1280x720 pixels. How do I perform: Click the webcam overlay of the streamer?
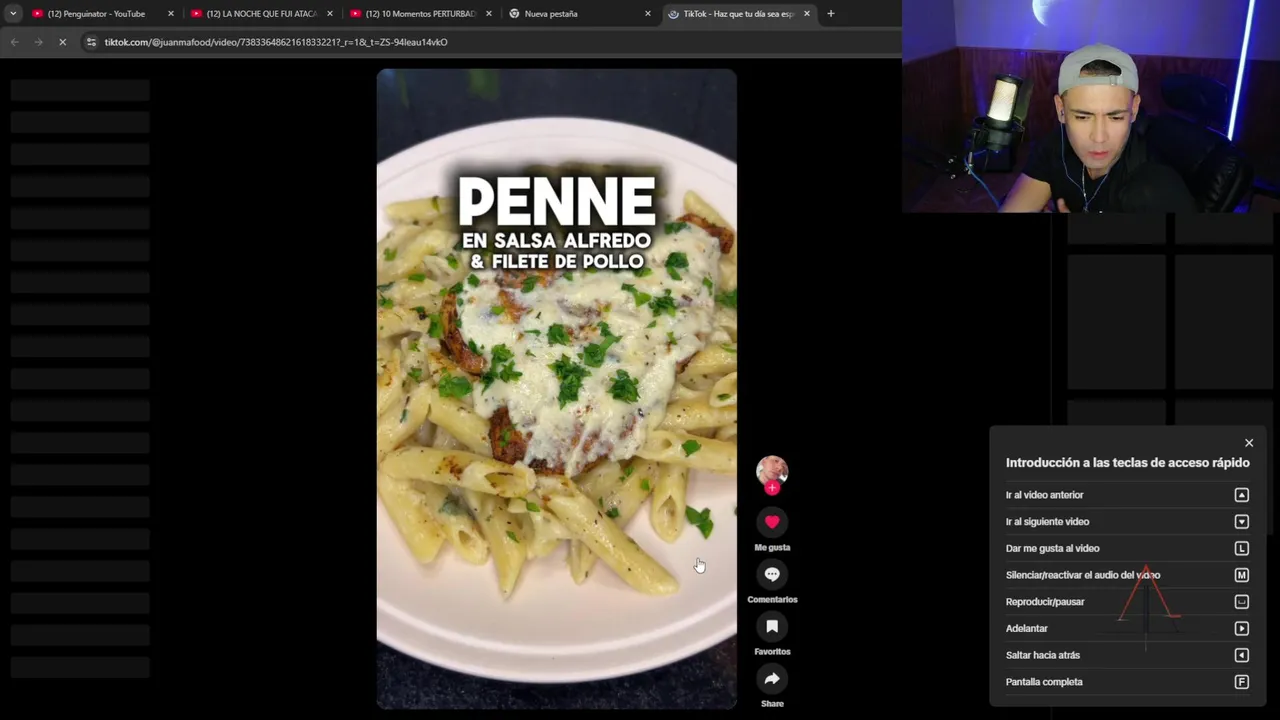1091,106
